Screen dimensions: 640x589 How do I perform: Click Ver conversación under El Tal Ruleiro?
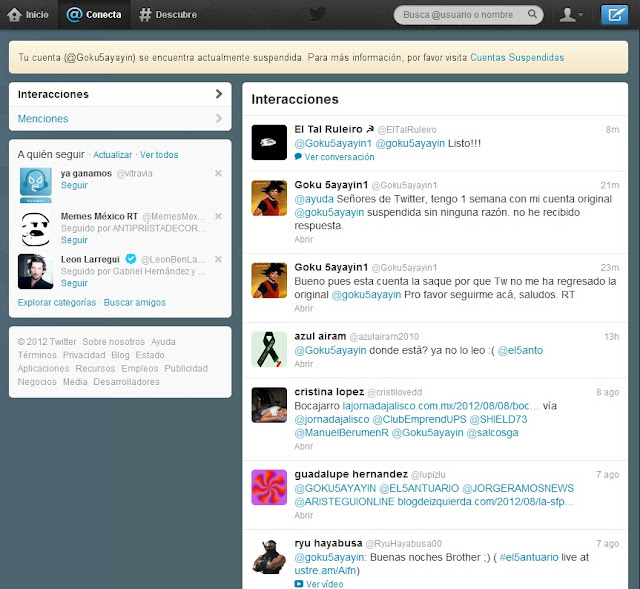[x=339, y=157]
